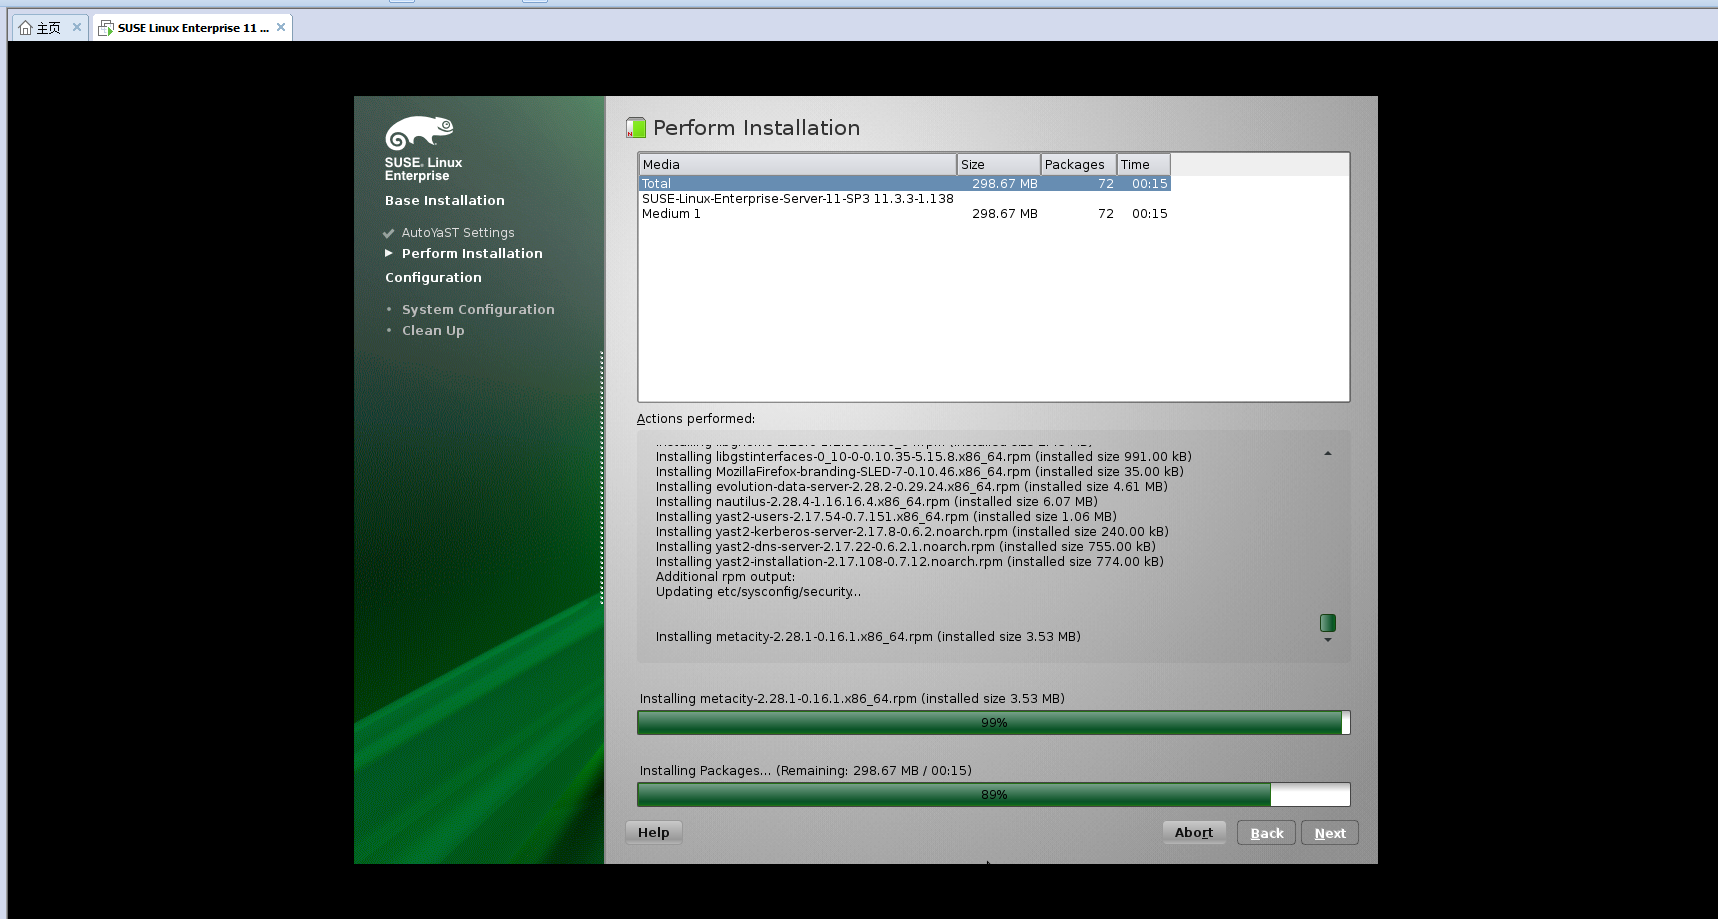This screenshot has height=919, width=1718.
Task: Click the Updating etc/sysconfig/security log line
Action: coord(758,592)
